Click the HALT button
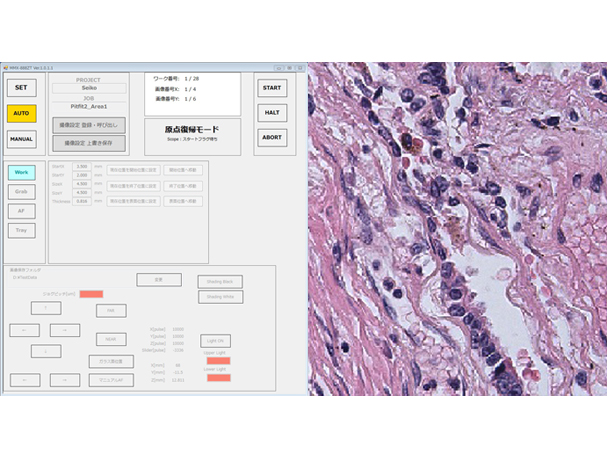Image resolution: width=607 pixels, height=457 pixels. (x=272, y=113)
